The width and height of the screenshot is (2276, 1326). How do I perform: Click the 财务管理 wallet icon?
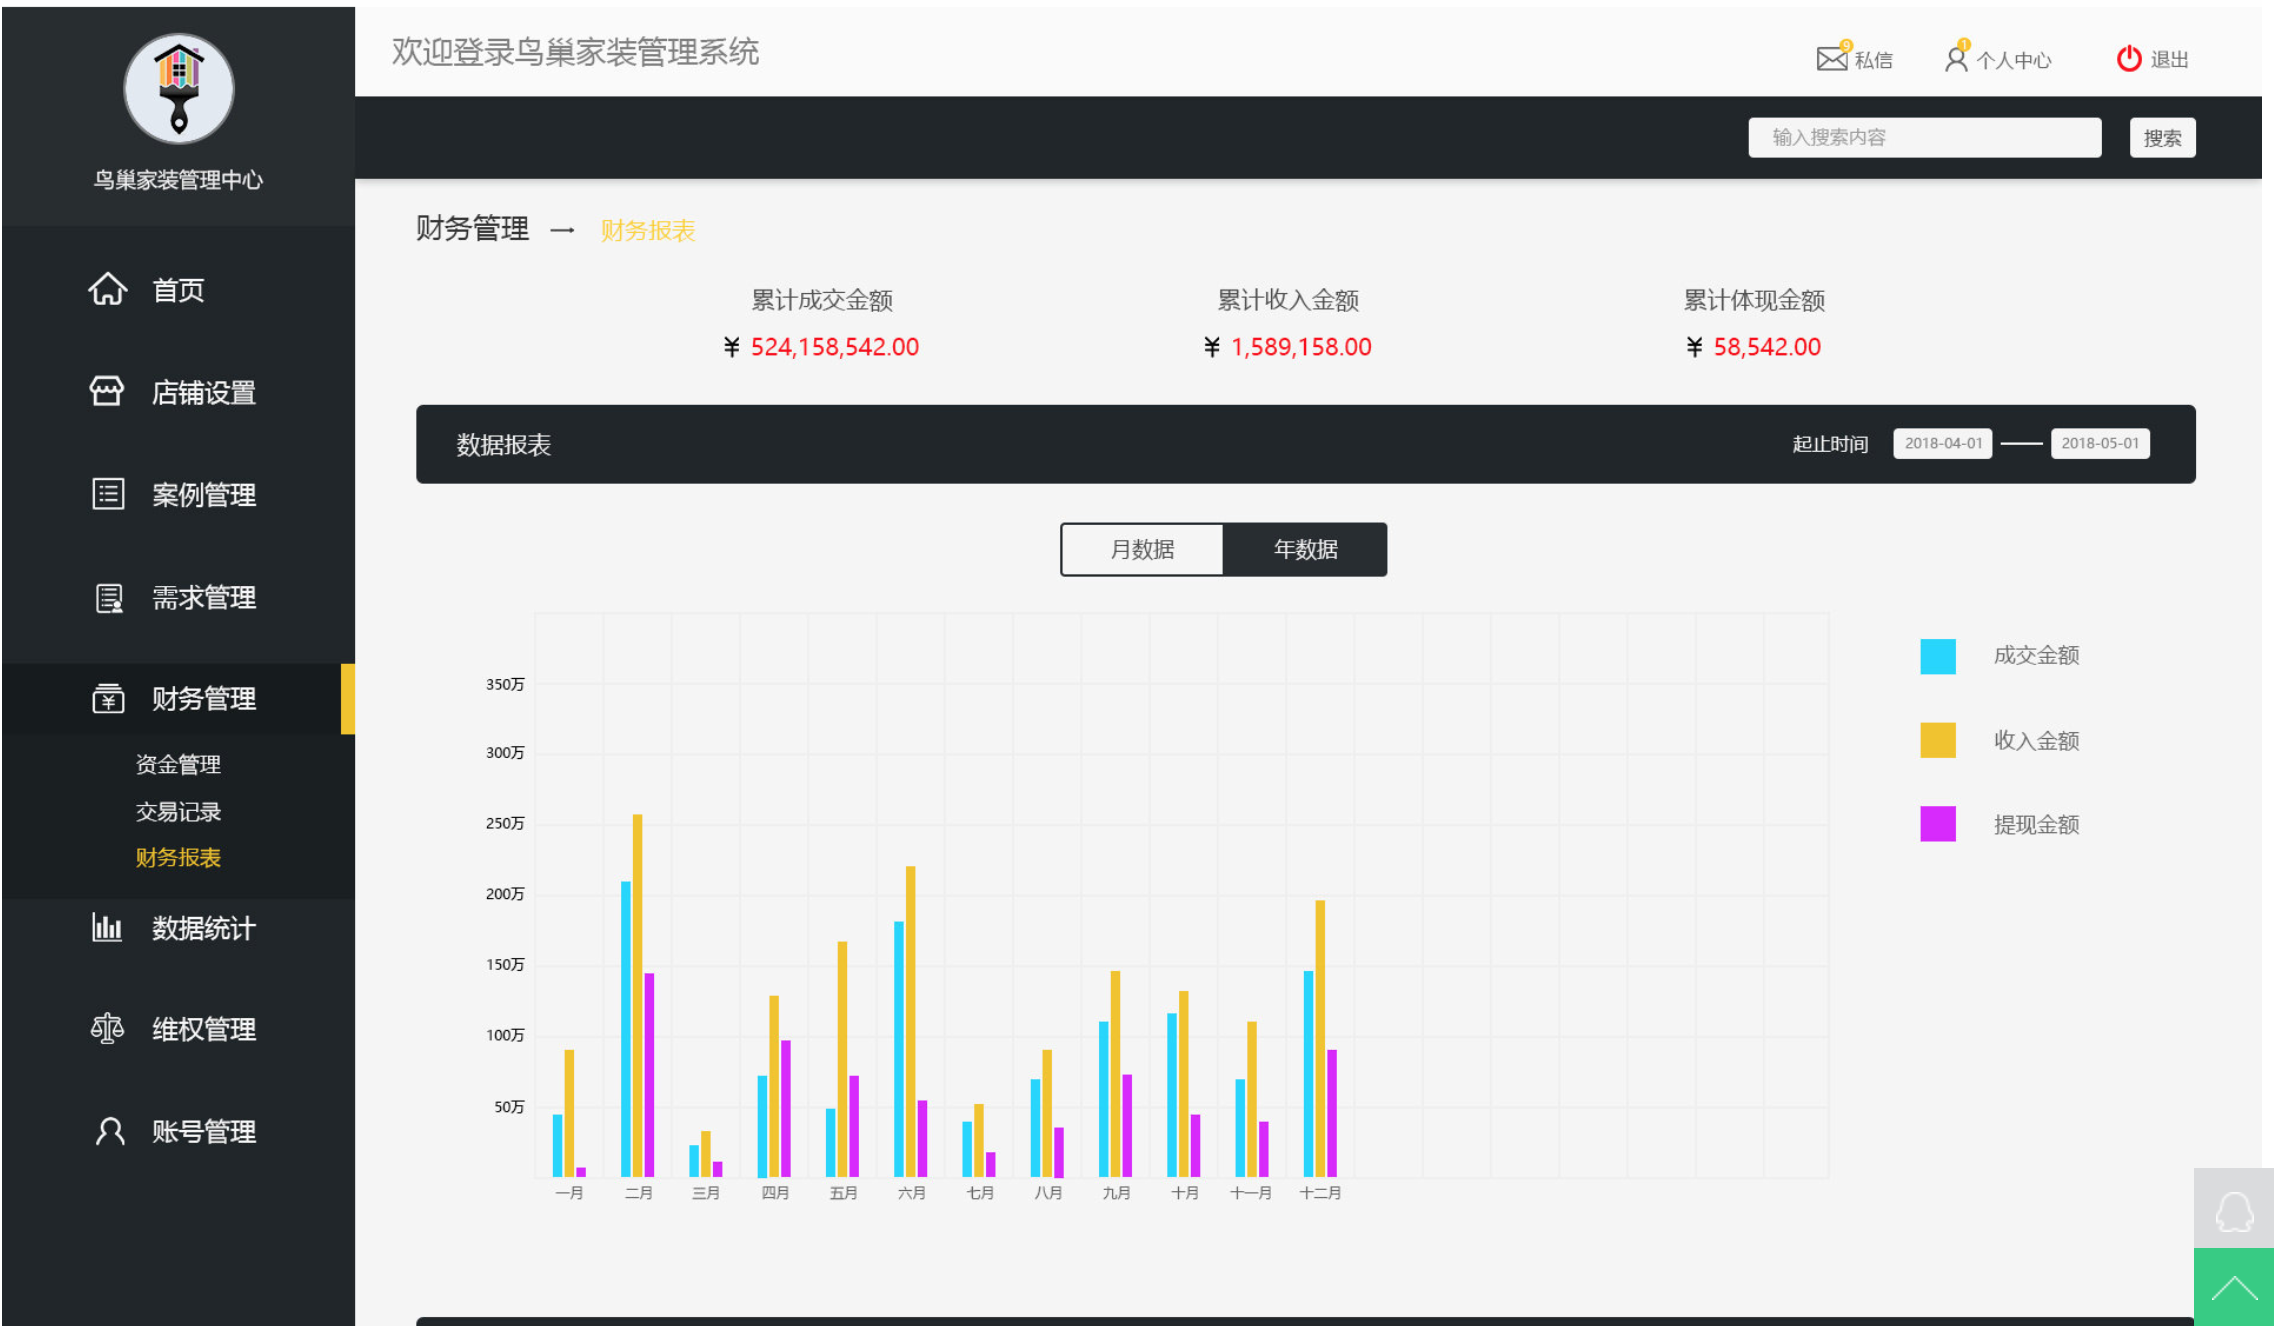tap(108, 698)
